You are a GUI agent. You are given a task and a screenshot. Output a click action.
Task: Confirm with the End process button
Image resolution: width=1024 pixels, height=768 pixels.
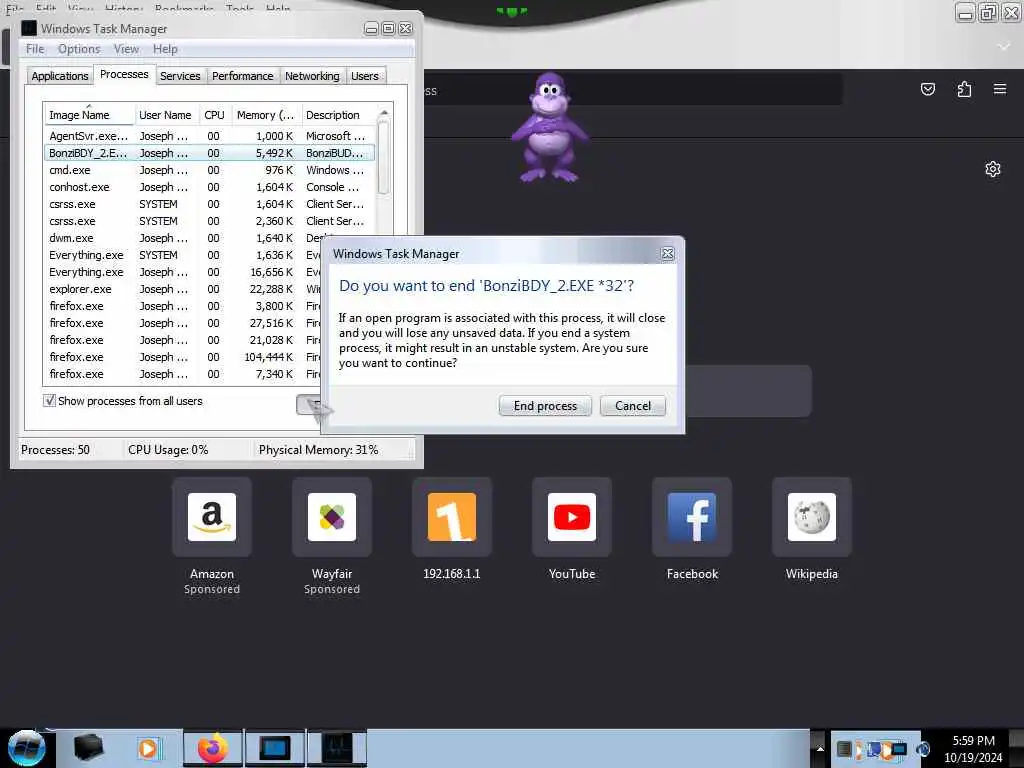[545, 406]
